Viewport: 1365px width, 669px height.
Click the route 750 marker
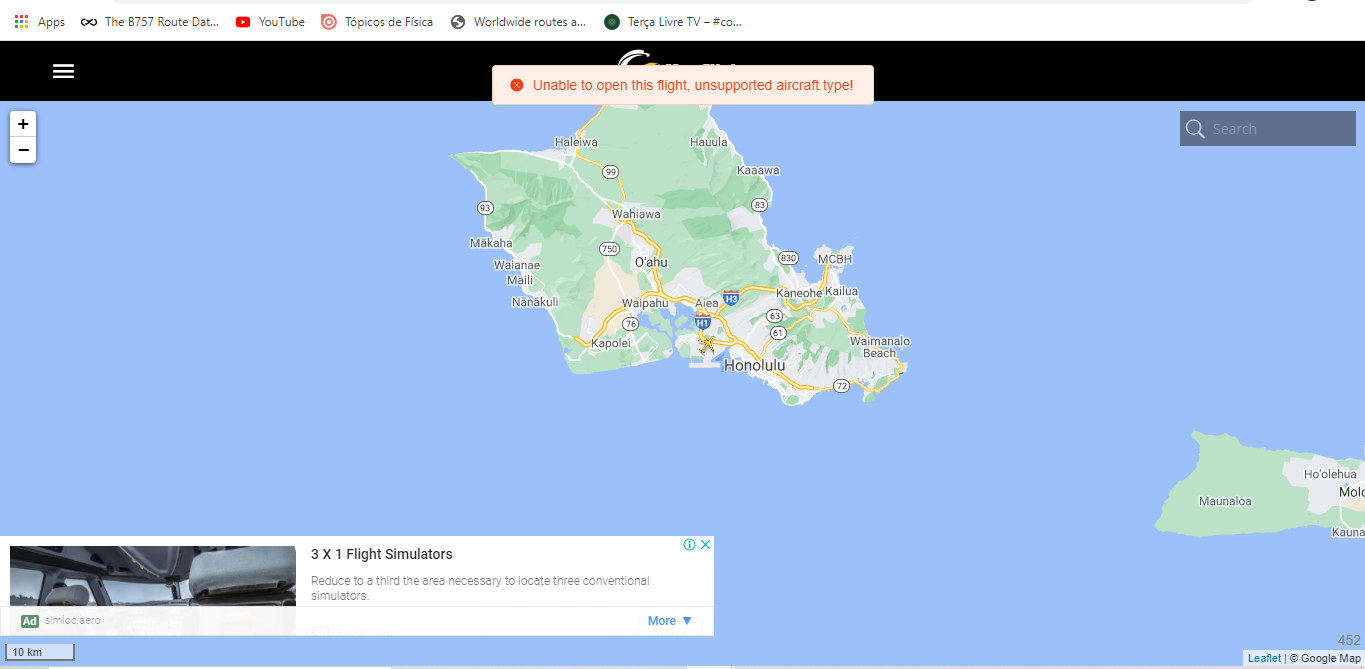coord(609,249)
